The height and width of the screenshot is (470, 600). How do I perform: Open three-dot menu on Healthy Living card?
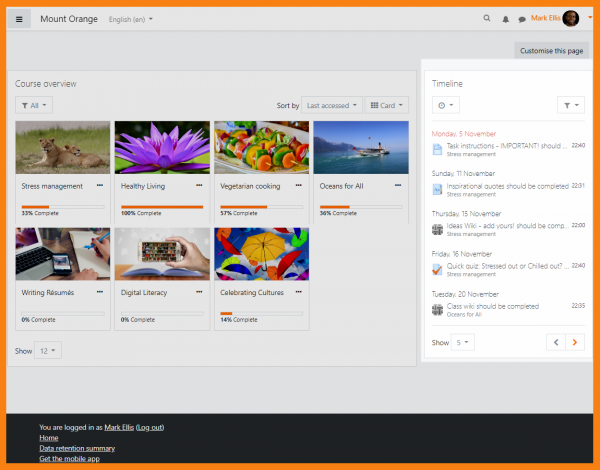coord(199,186)
